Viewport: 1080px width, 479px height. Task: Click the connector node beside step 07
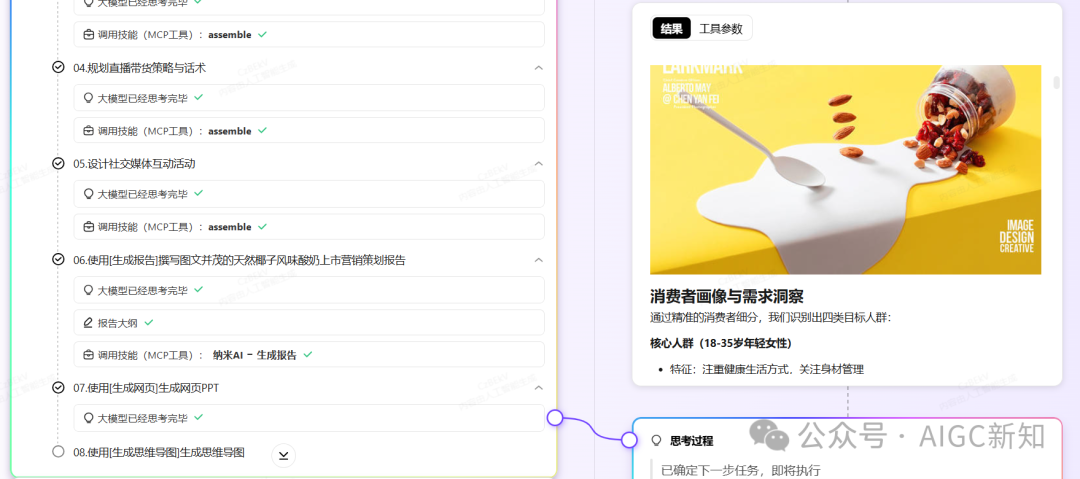pyautogui.click(x=555, y=417)
